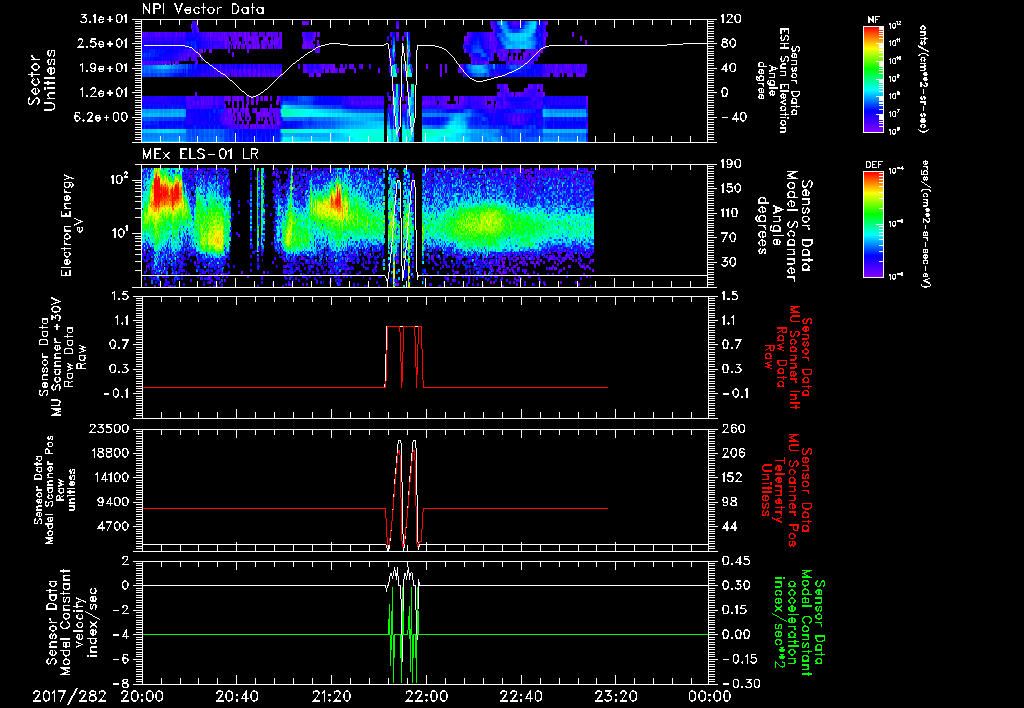The width and height of the screenshot is (1024, 708).
Task: Click the 98 telemetry tick label
Action: pyautogui.click(x=729, y=502)
